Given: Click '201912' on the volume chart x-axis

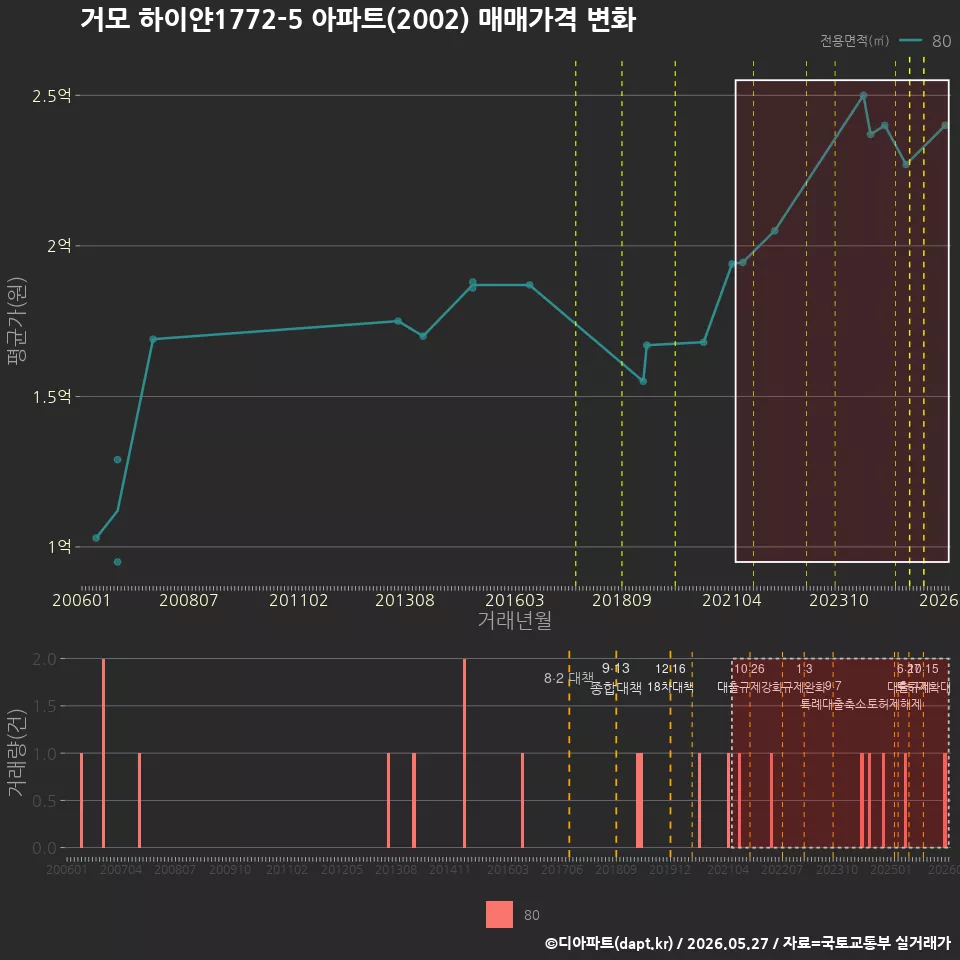Looking at the screenshot, I should (670, 869).
